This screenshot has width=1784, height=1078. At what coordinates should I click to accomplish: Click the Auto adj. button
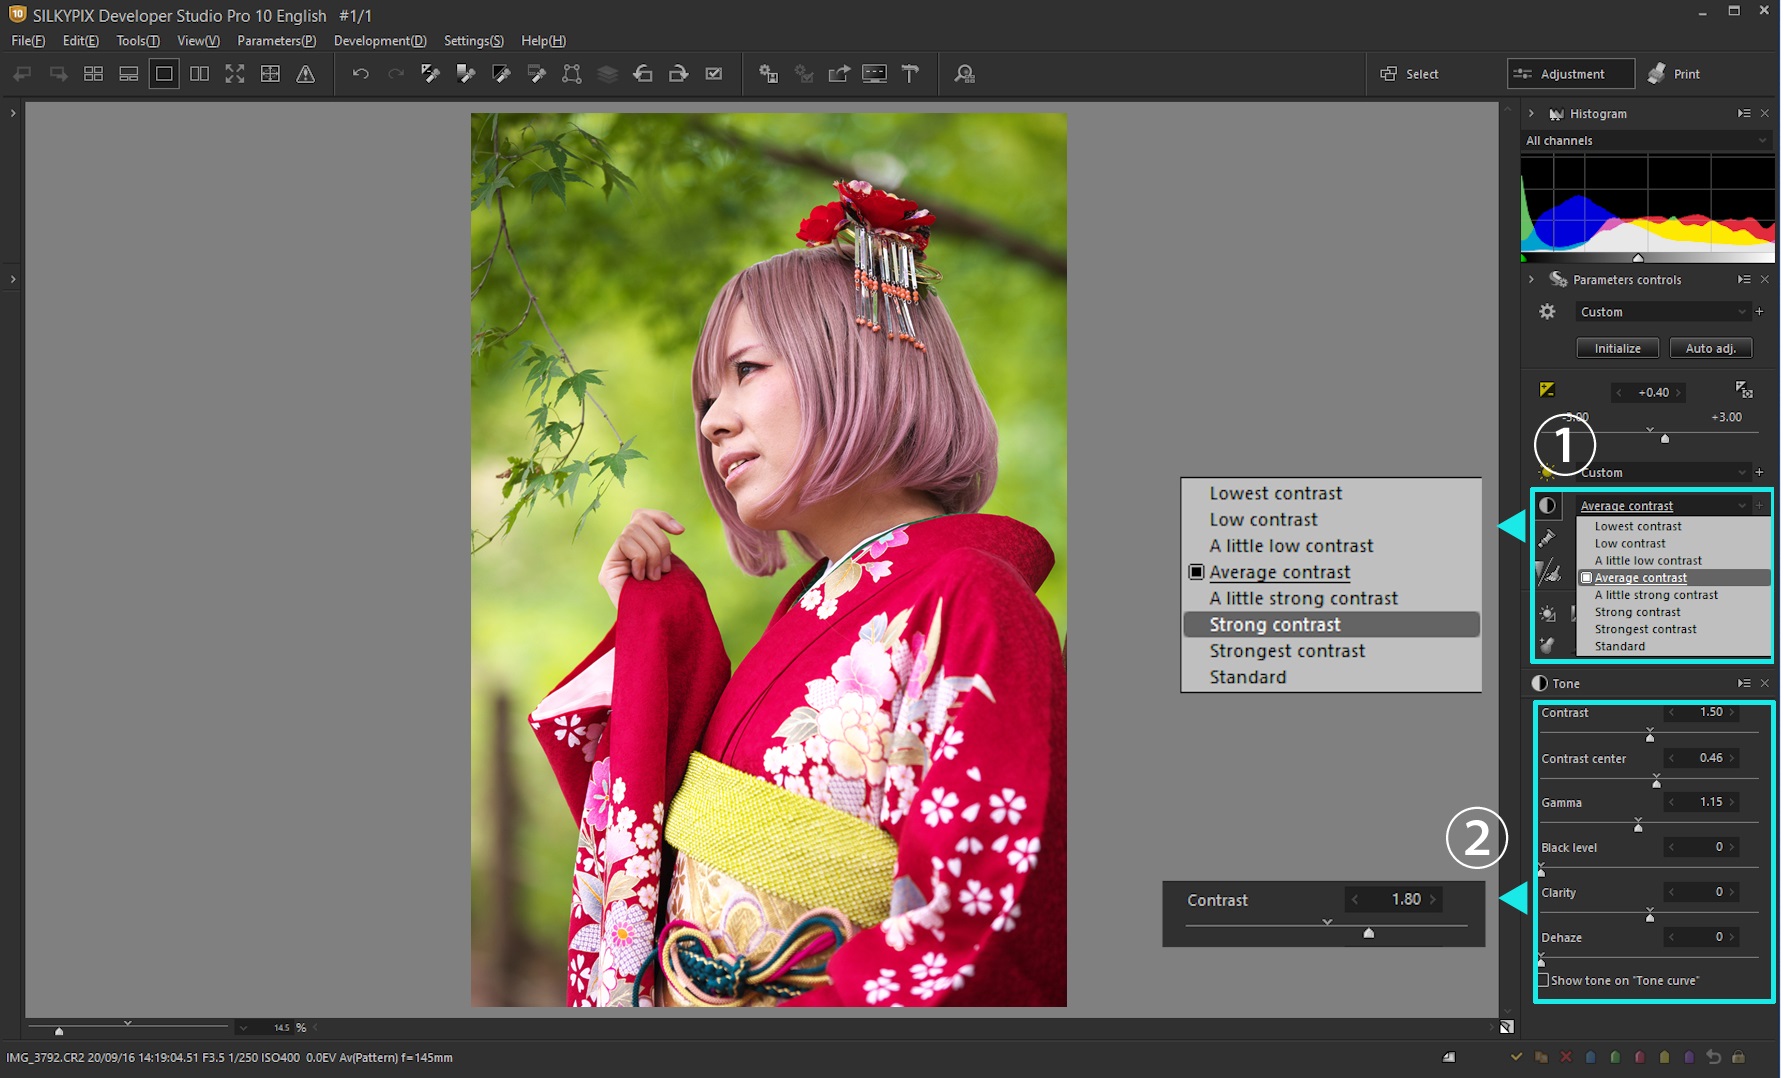[1710, 349]
